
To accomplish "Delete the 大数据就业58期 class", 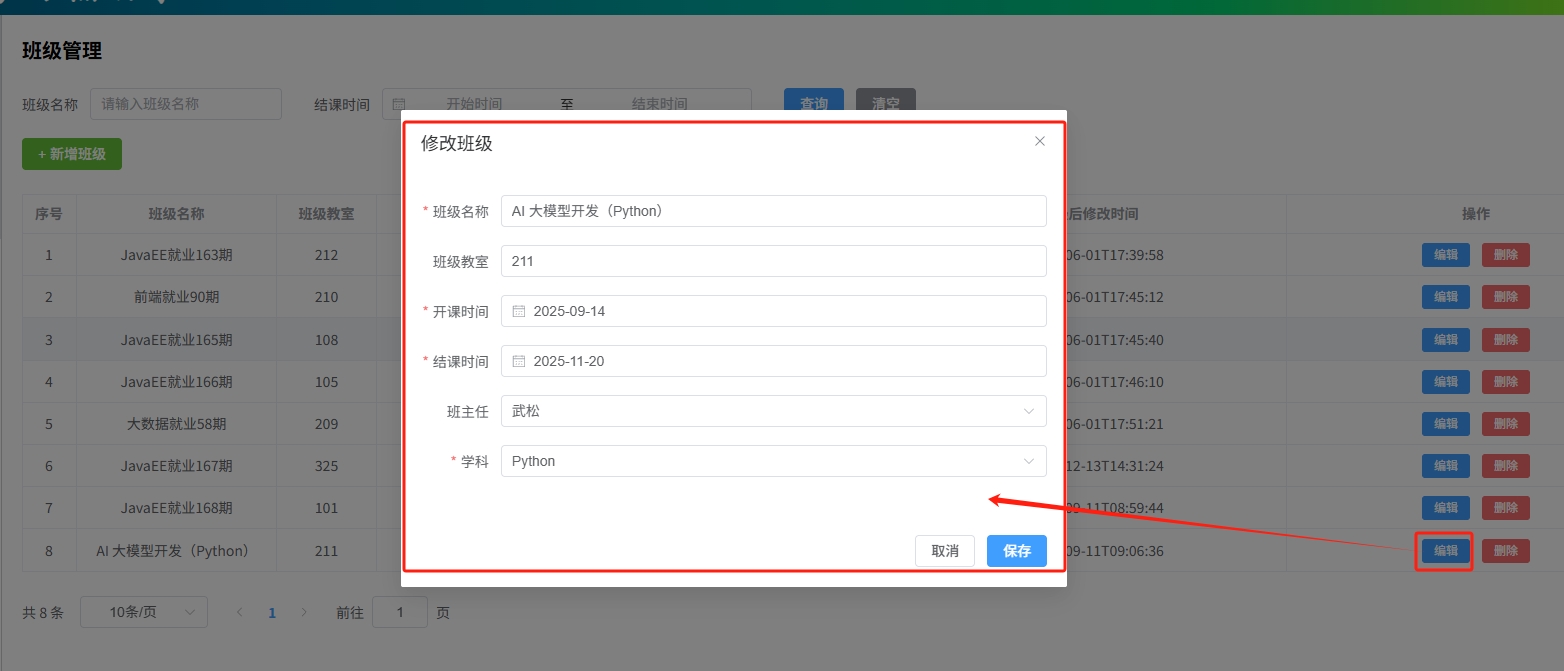I will [1506, 423].
